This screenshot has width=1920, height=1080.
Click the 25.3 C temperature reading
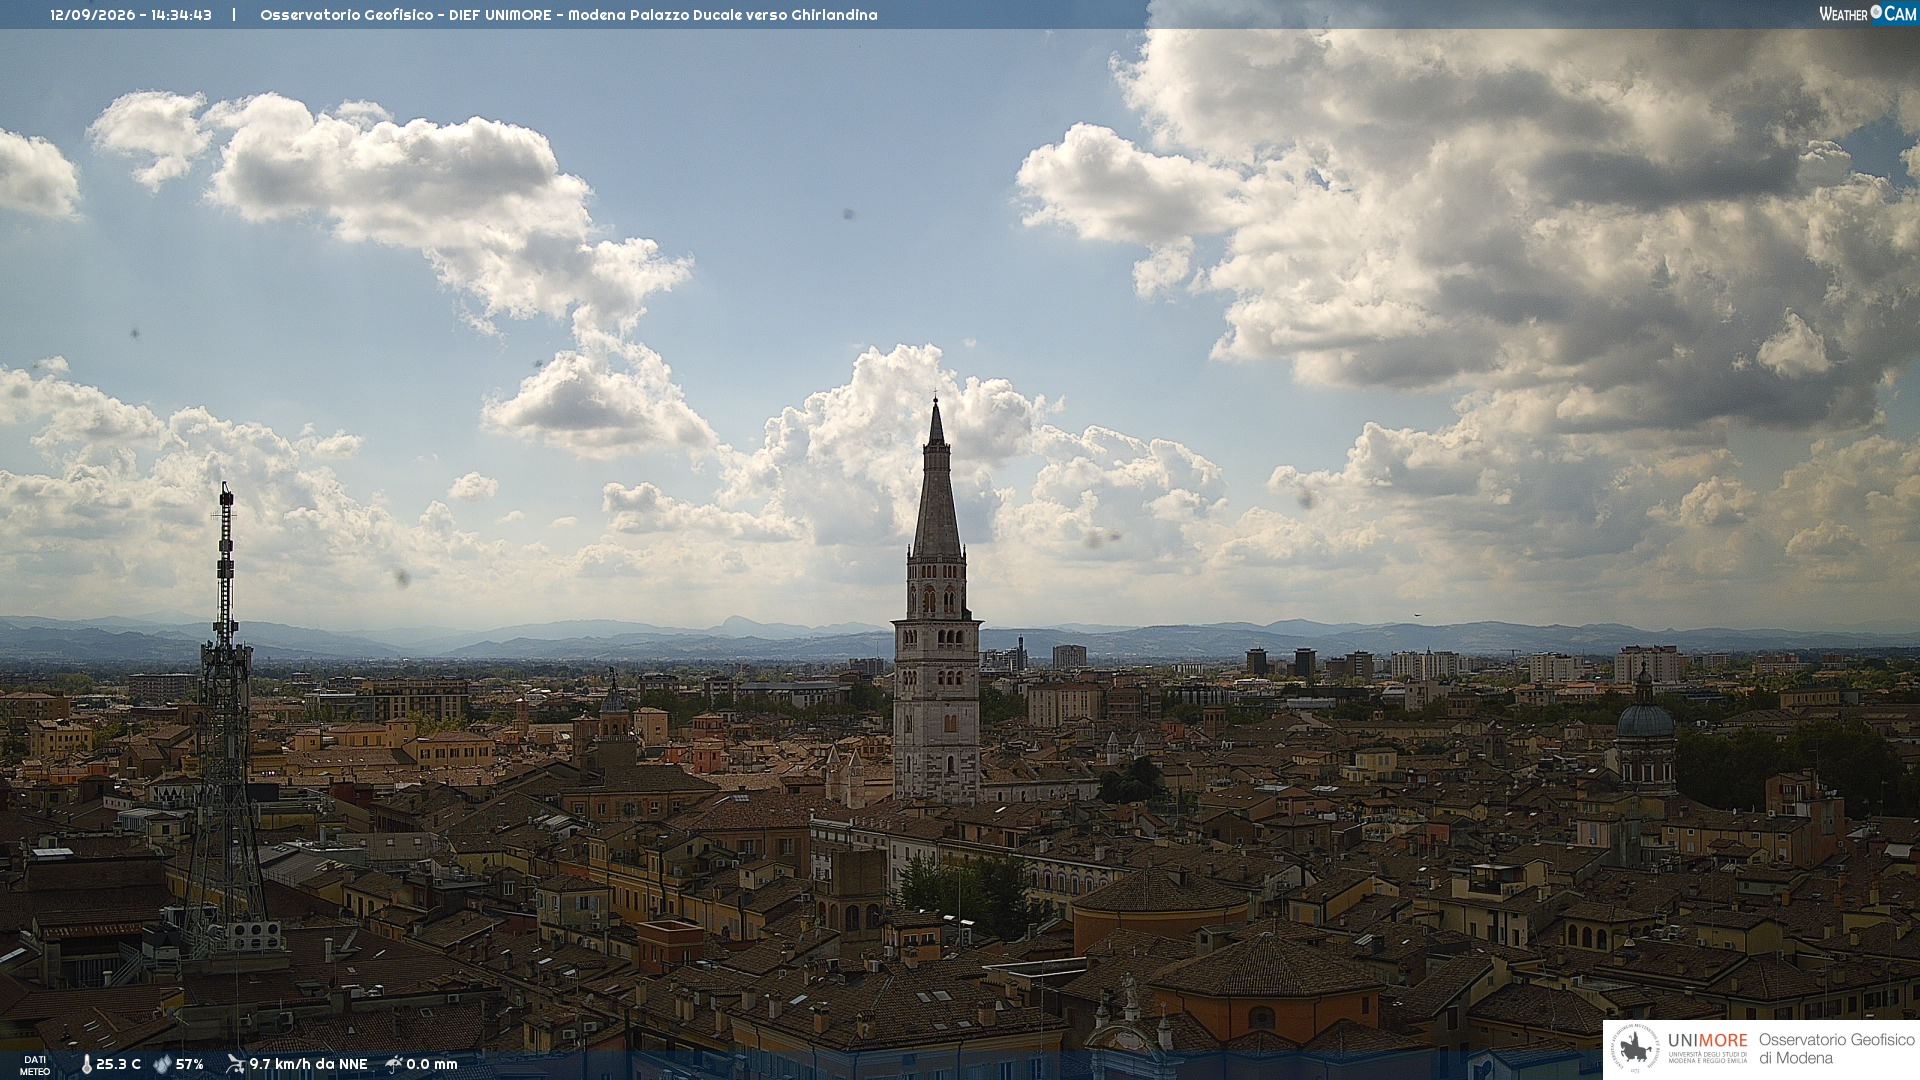coord(118,1065)
